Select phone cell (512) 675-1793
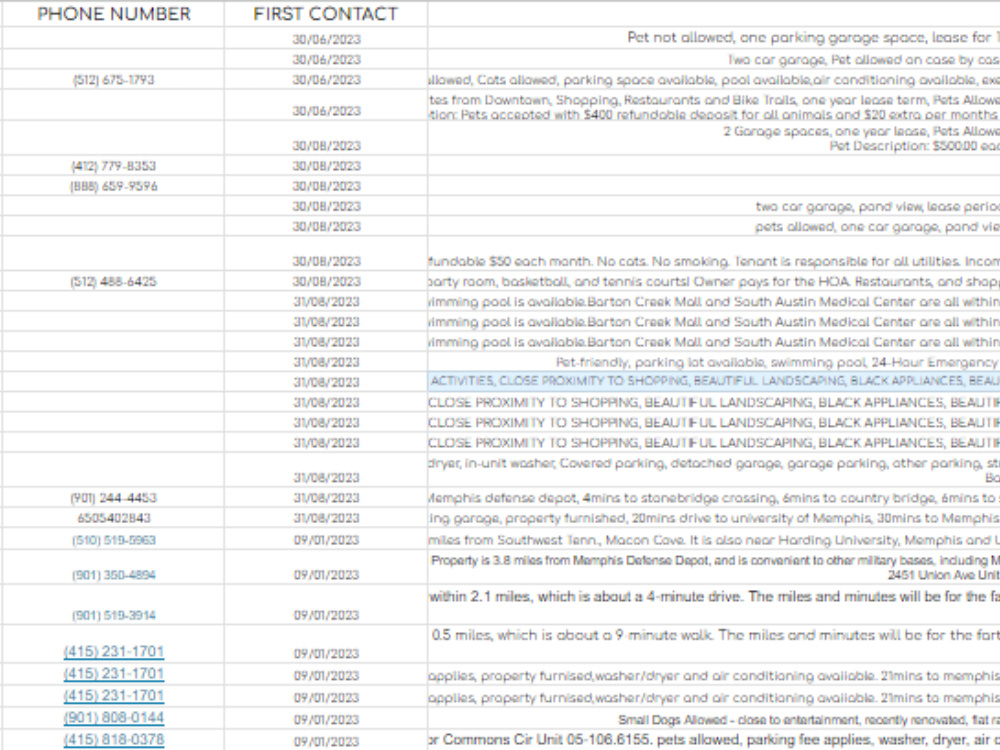Image resolution: width=1000 pixels, height=750 pixels. 114,80
